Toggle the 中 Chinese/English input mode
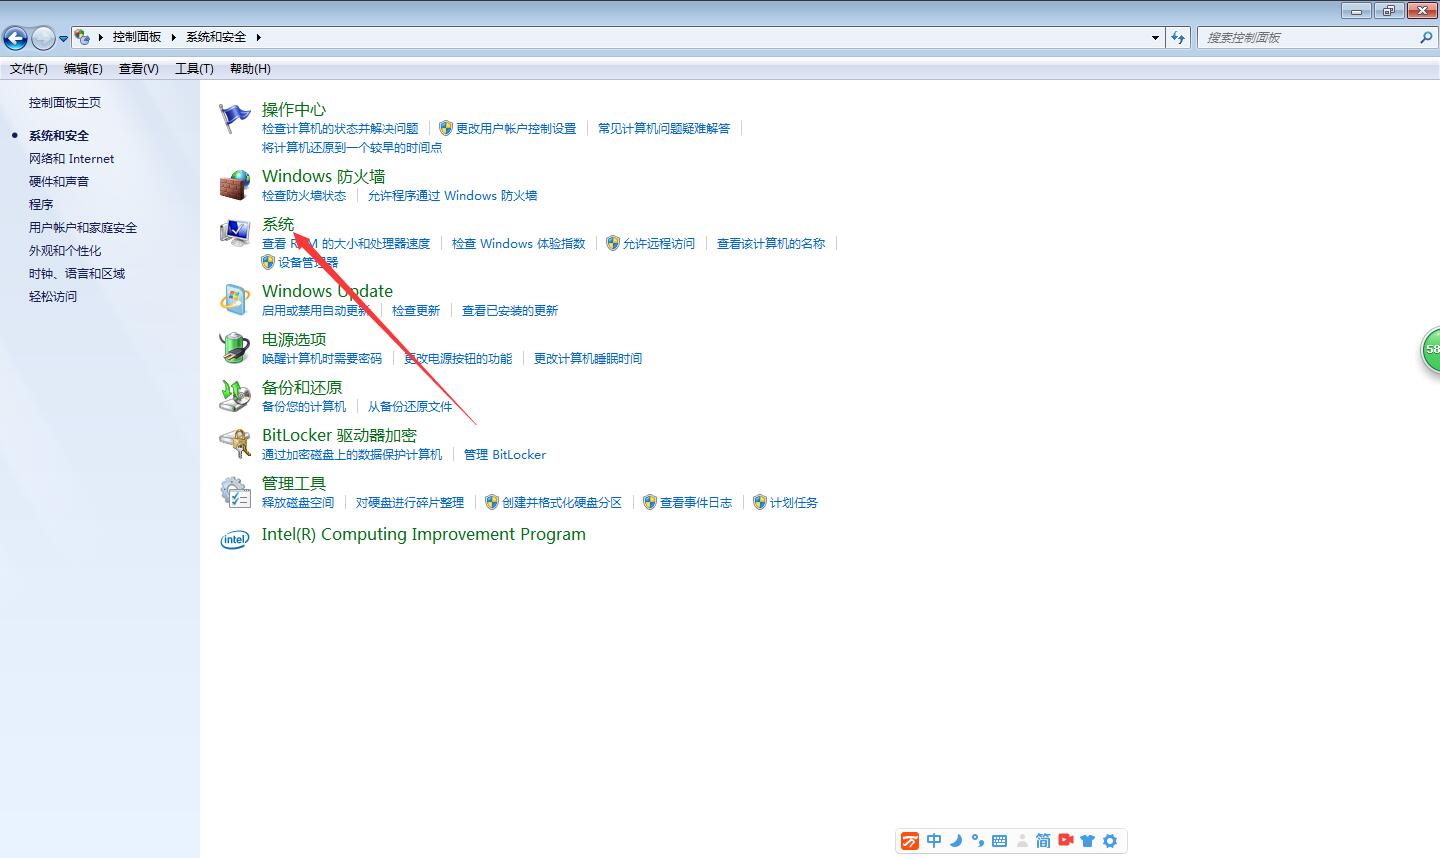This screenshot has width=1440, height=858. [x=934, y=841]
